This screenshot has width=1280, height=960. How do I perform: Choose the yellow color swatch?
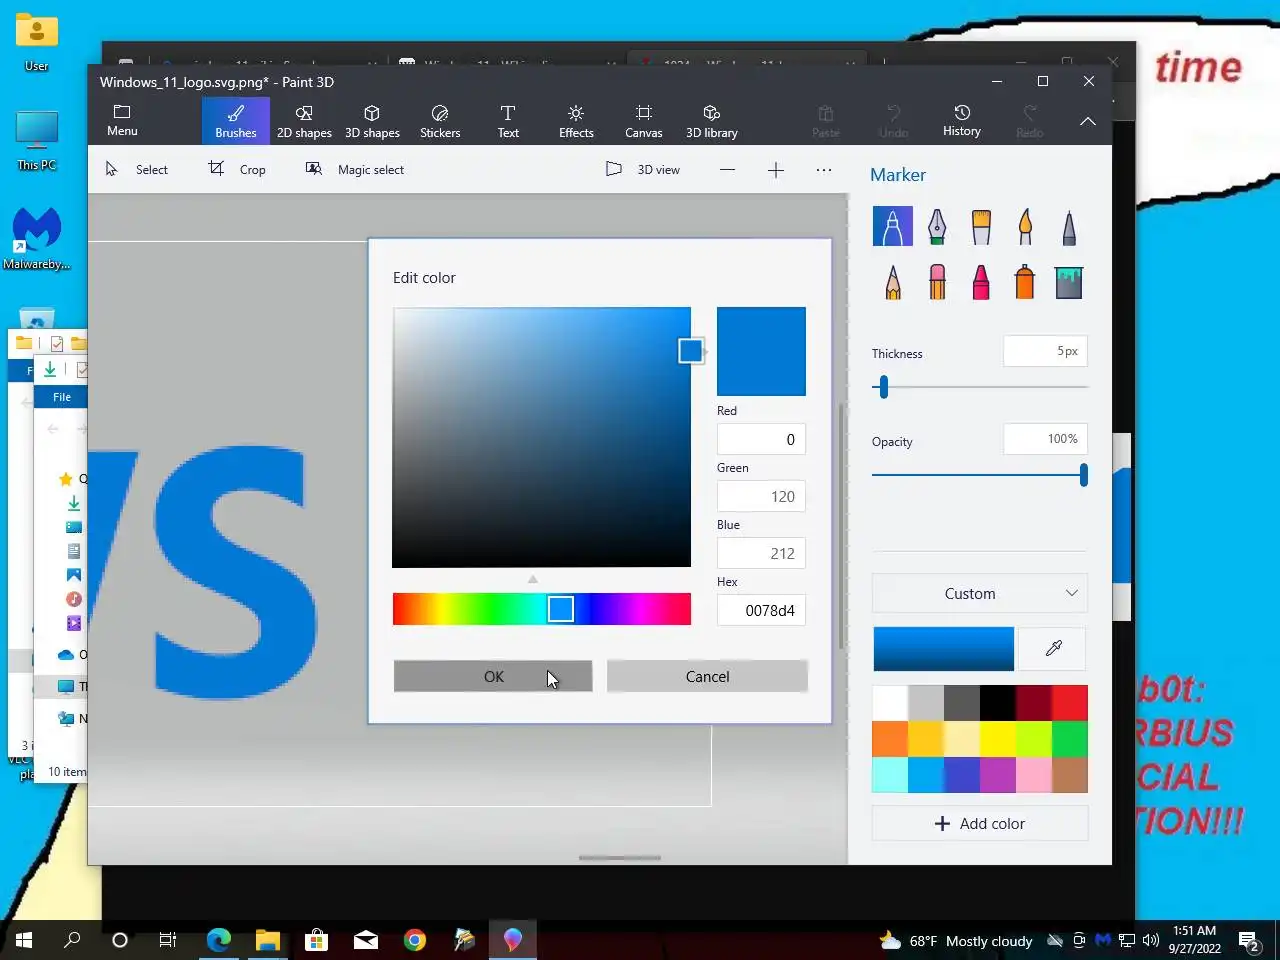[x=998, y=739]
